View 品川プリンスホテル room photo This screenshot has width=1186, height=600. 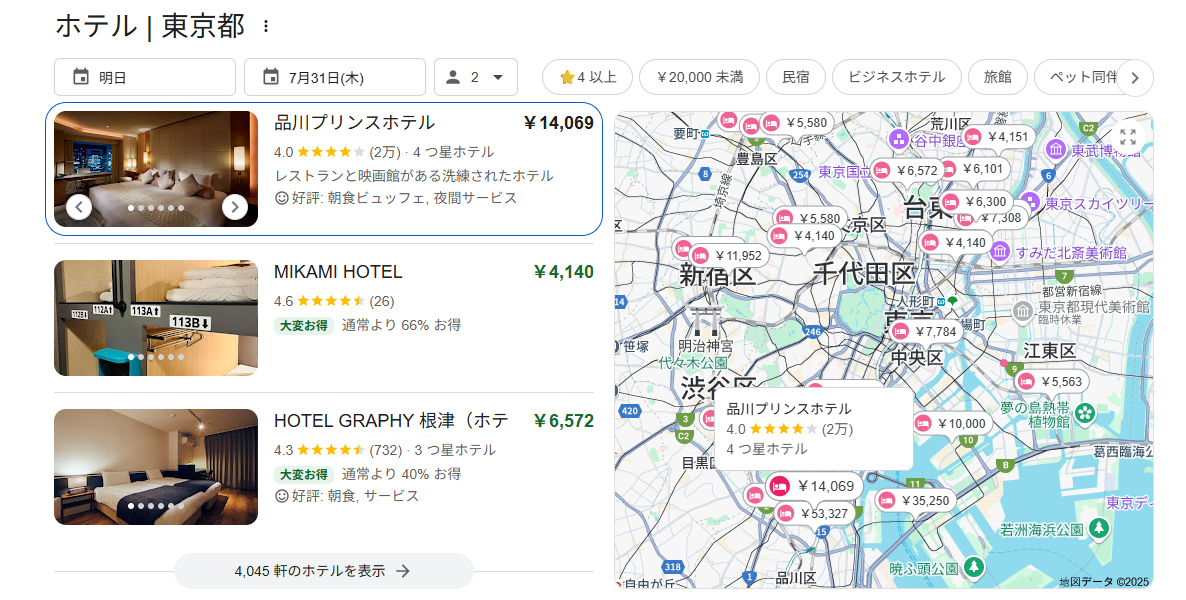(x=156, y=169)
